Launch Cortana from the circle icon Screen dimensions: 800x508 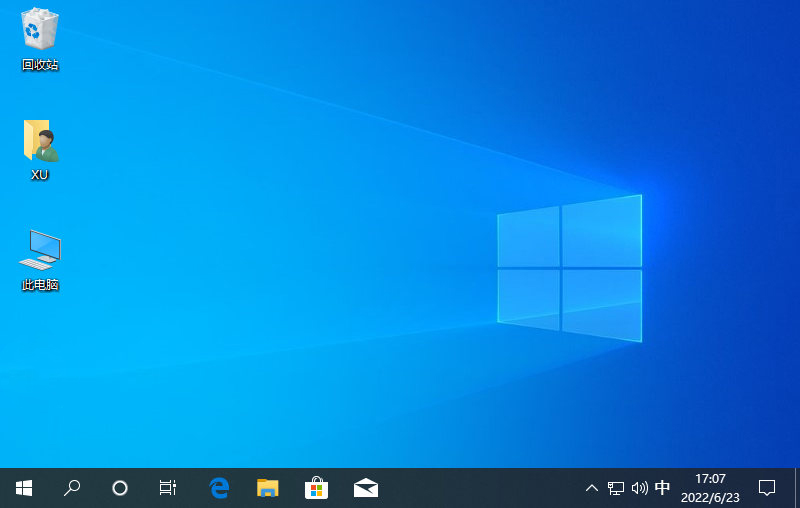pyautogui.click(x=120, y=488)
